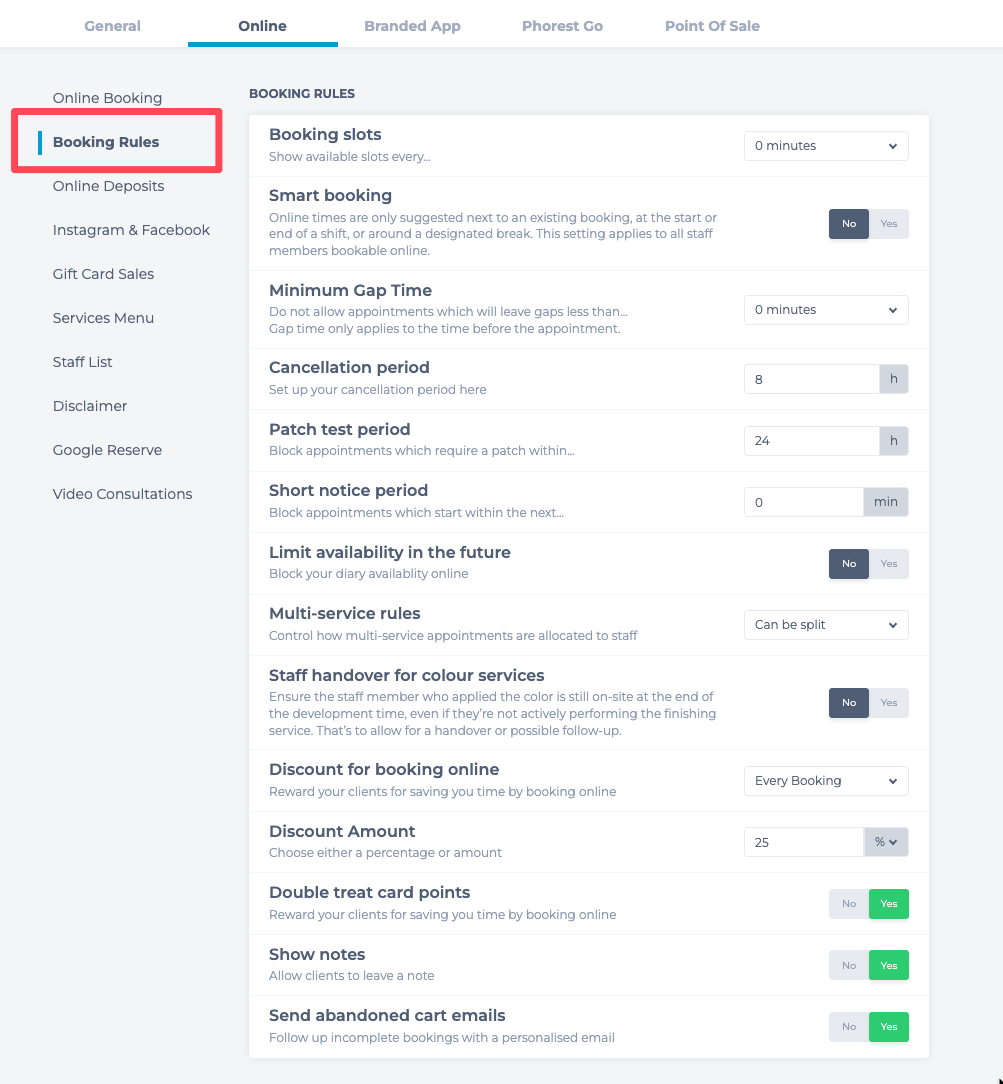Open the Branded App tab
The width and height of the screenshot is (1003, 1084).
click(413, 26)
